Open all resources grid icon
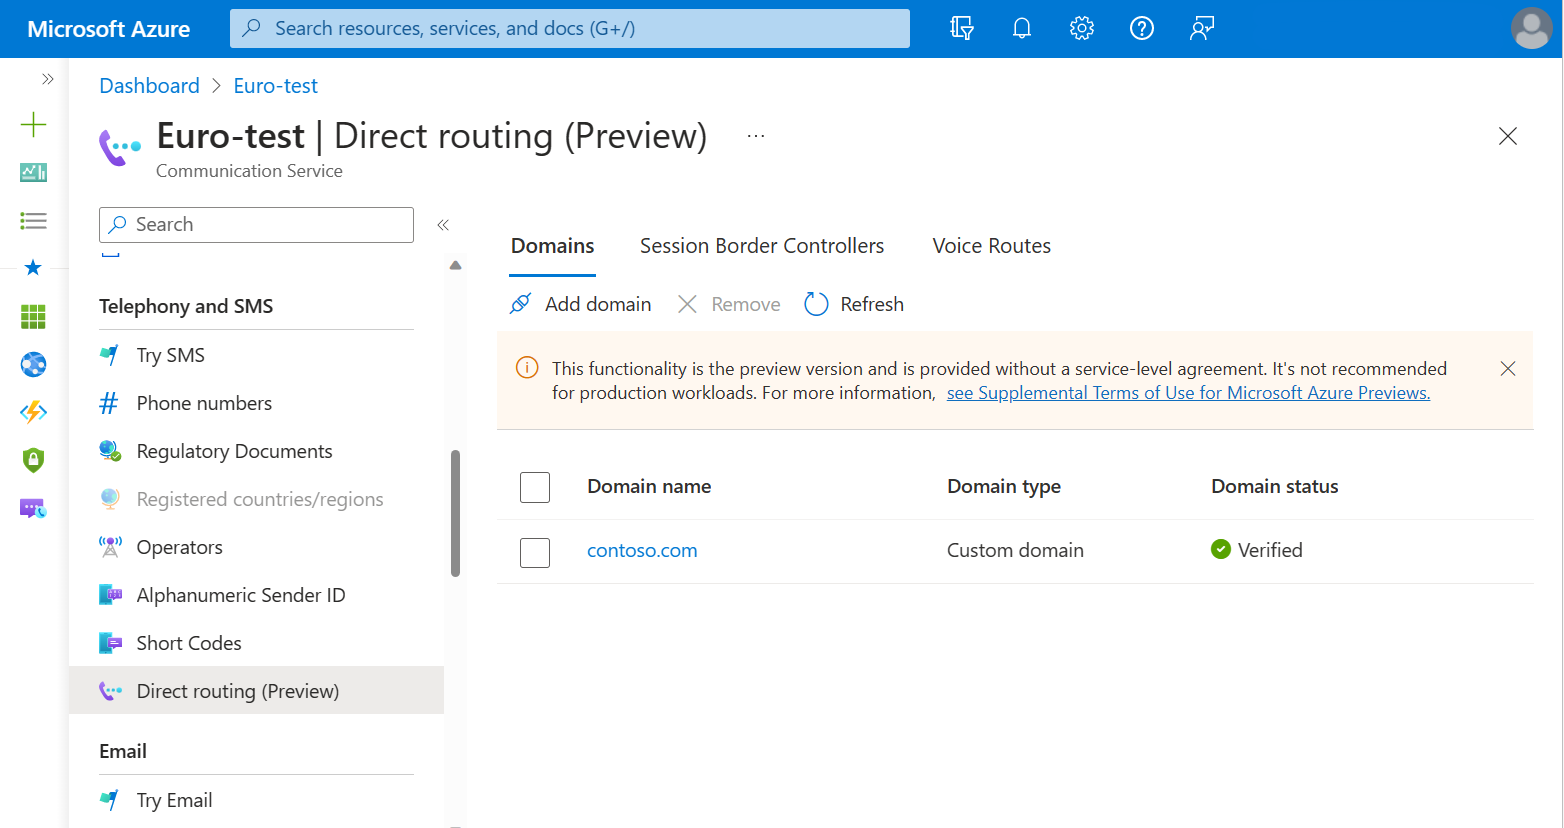Image resolution: width=1564 pixels, height=828 pixels. (33, 316)
